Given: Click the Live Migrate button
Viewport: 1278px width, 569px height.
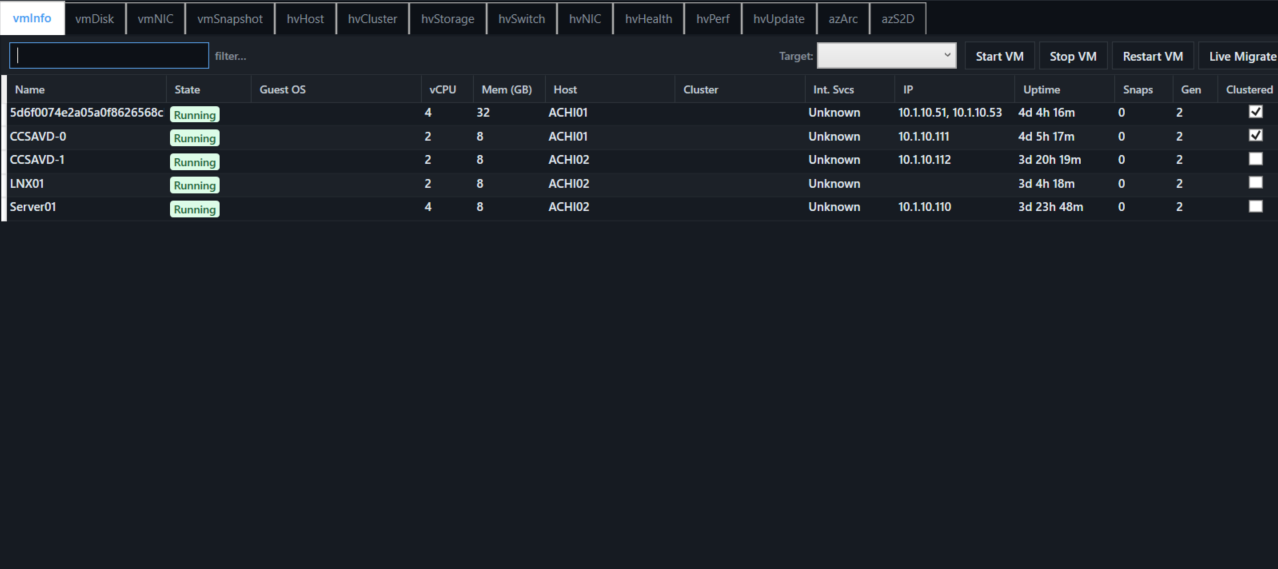Looking at the screenshot, I should tap(1240, 56).
